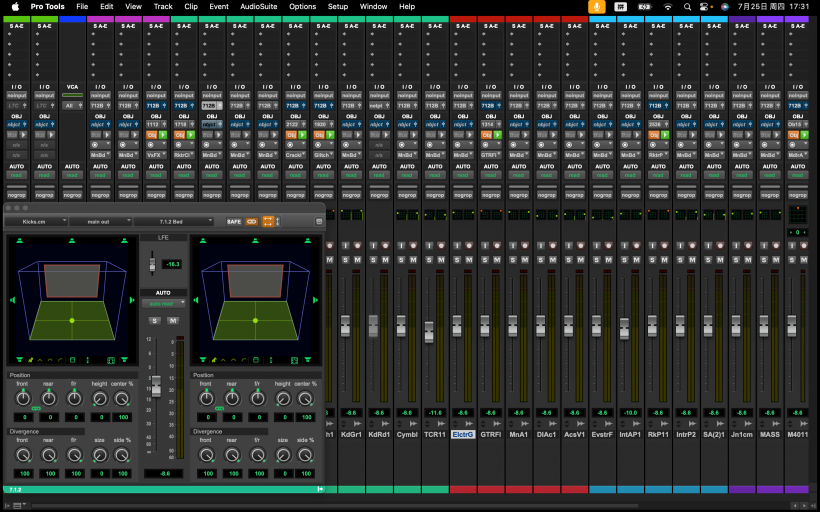The height and width of the screenshot is (512, 820).
Task: Open auto read automation dropdown in panner
Action: coord(163,303)
